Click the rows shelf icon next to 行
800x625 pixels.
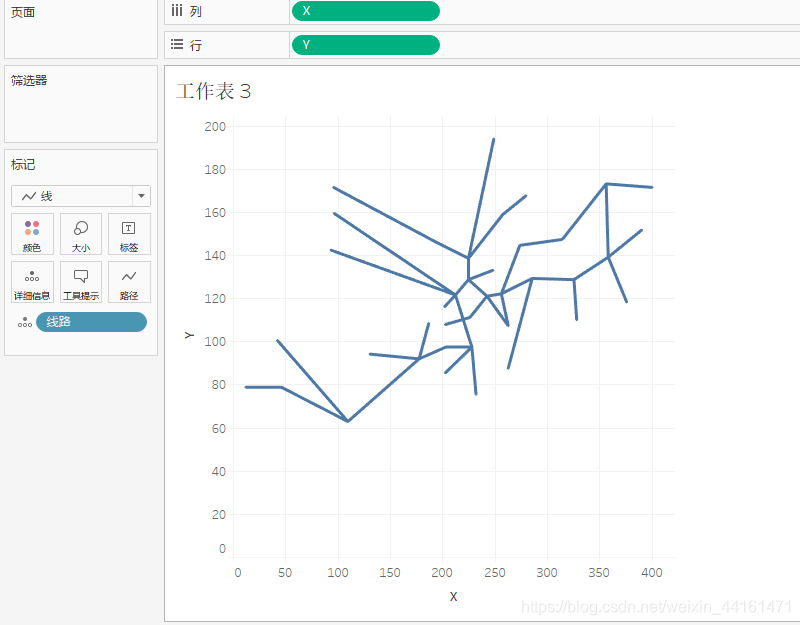point(177,44)
